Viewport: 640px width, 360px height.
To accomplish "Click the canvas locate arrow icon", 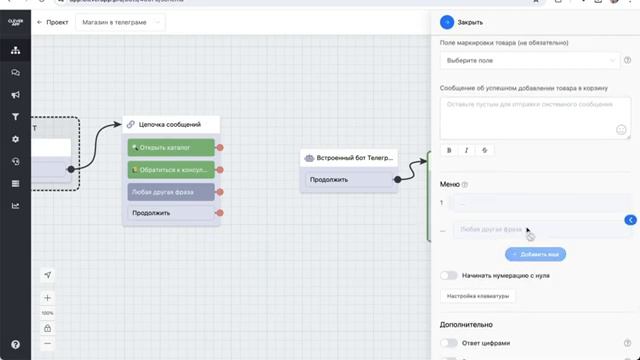I will [x=47, y=275].
